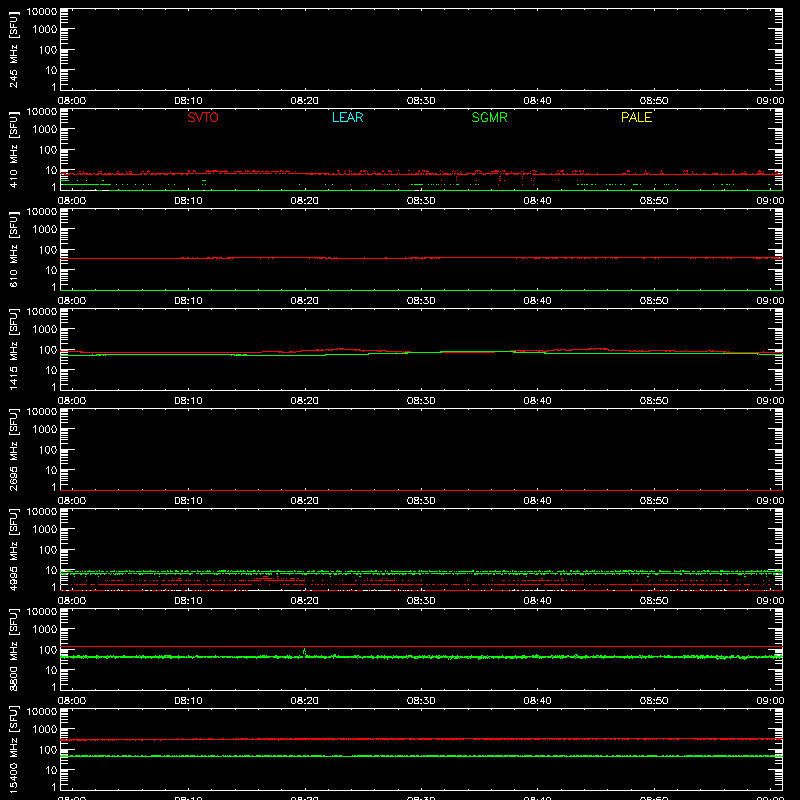
Task: Click 08:20 tick label under 610 MHz panel
Action: coord(305,301)
